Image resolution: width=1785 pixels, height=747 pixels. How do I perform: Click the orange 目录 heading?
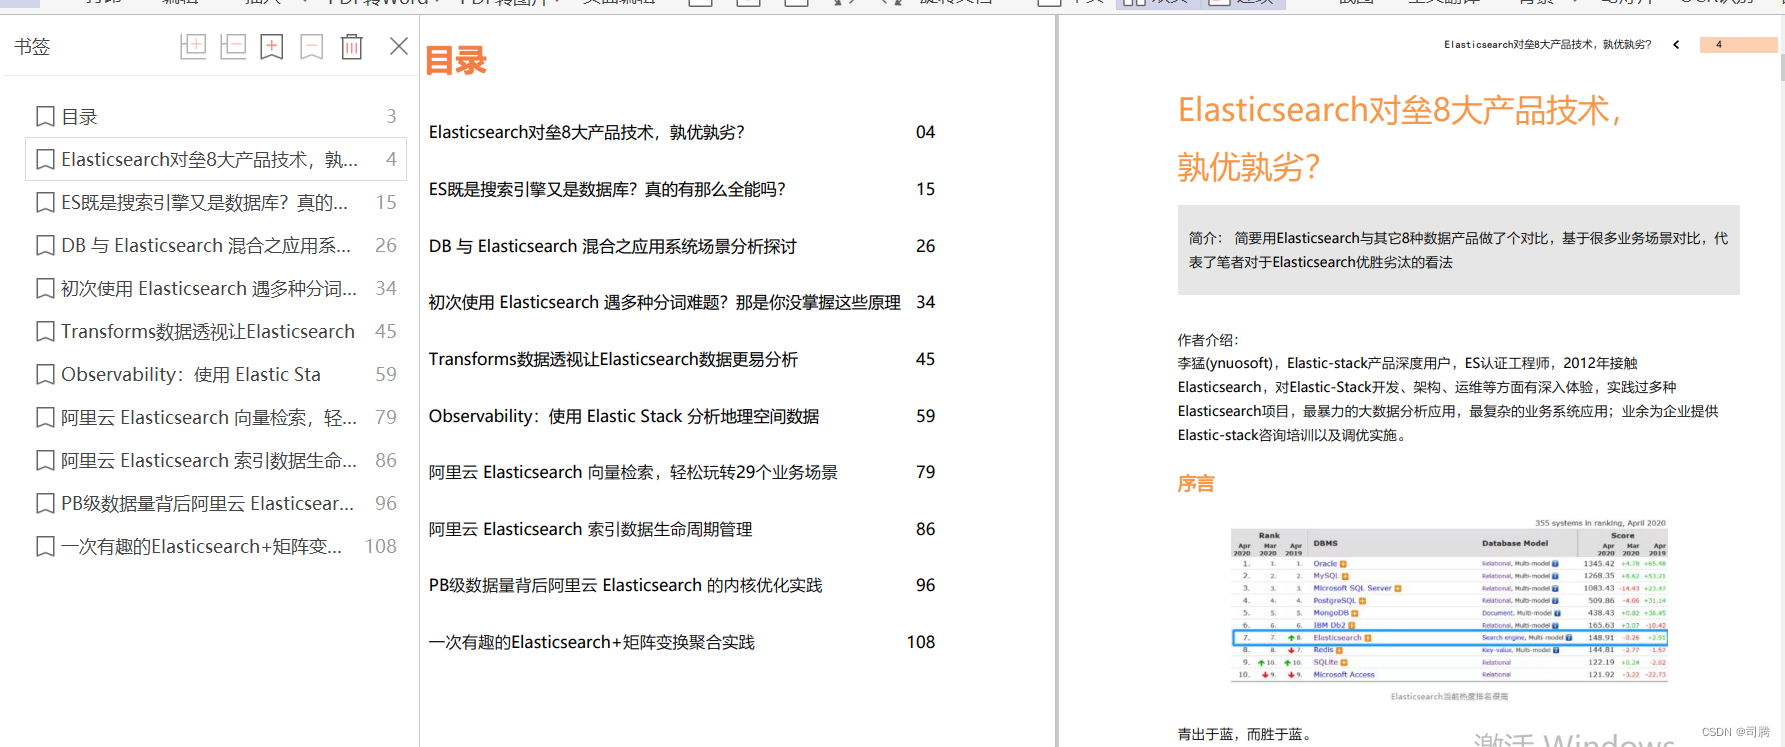coord(456,61)
